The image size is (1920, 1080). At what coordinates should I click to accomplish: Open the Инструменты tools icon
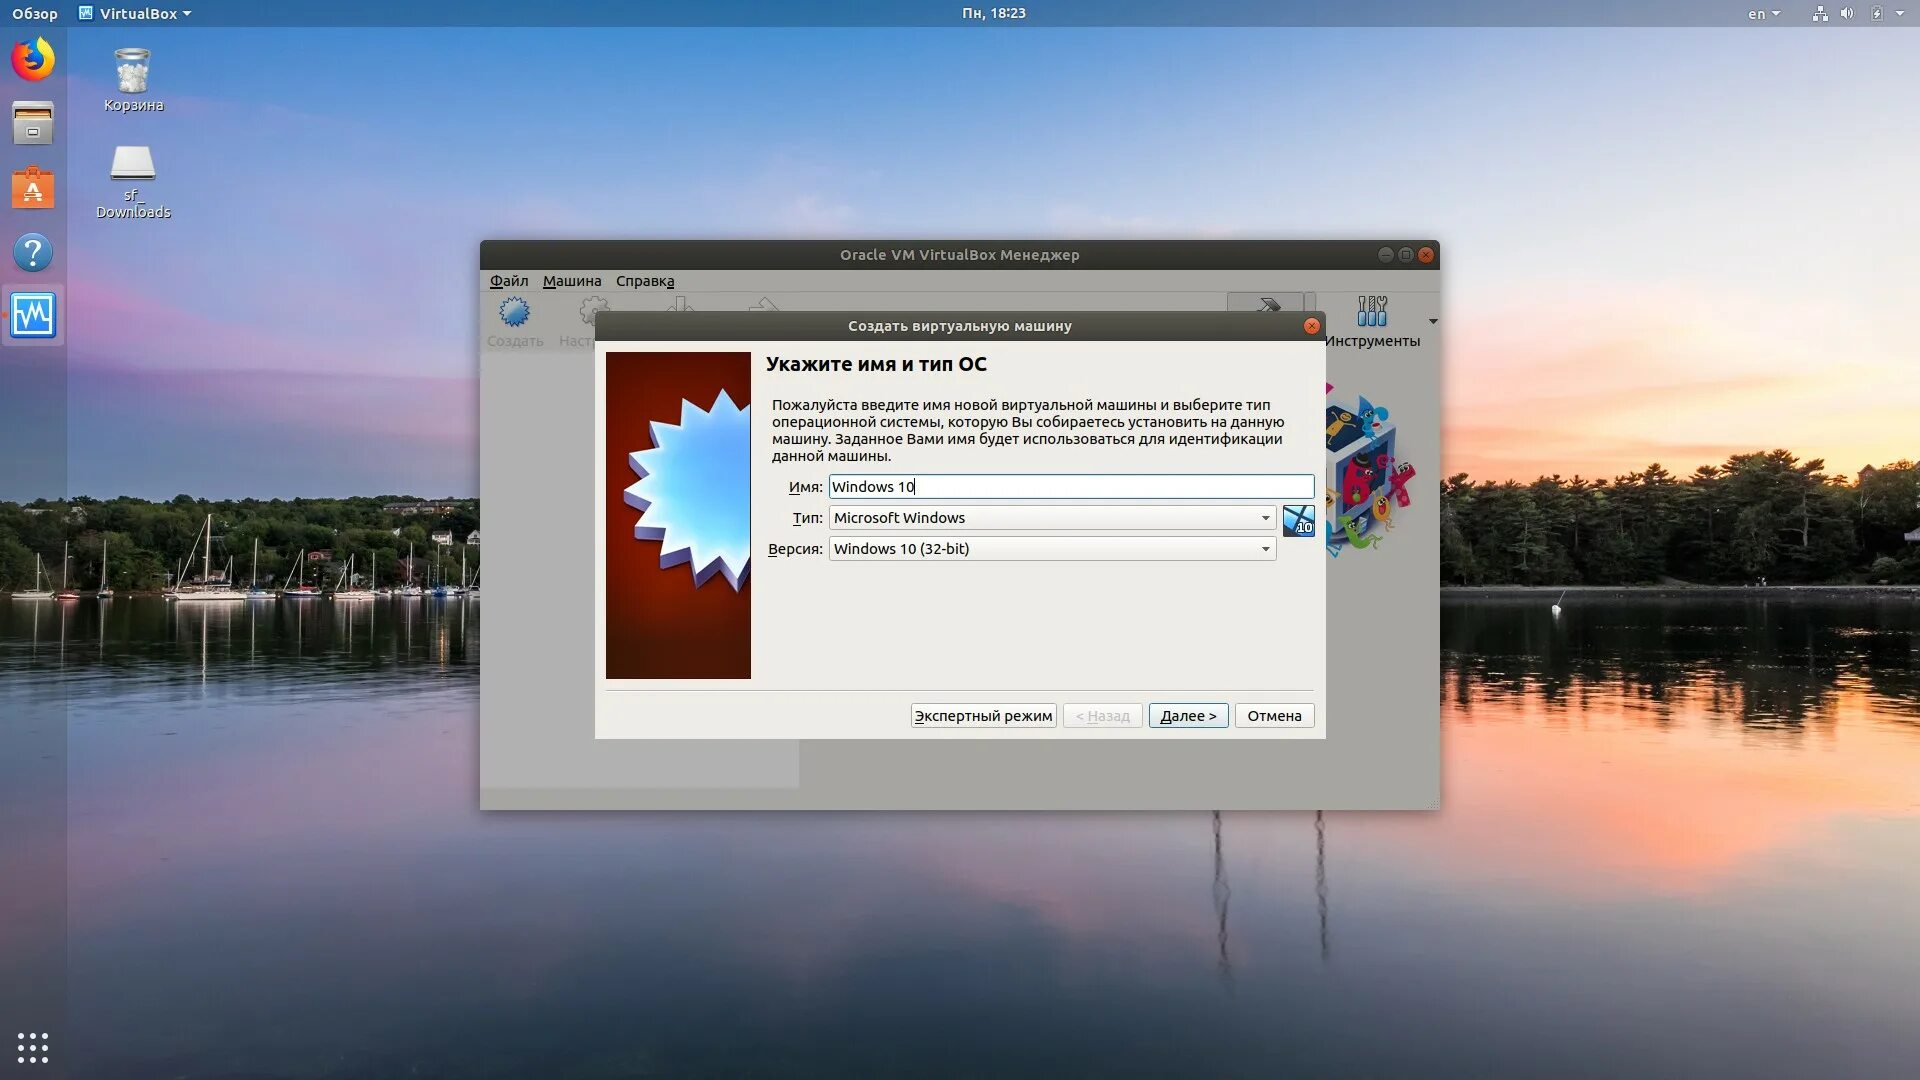[1371, 312]
